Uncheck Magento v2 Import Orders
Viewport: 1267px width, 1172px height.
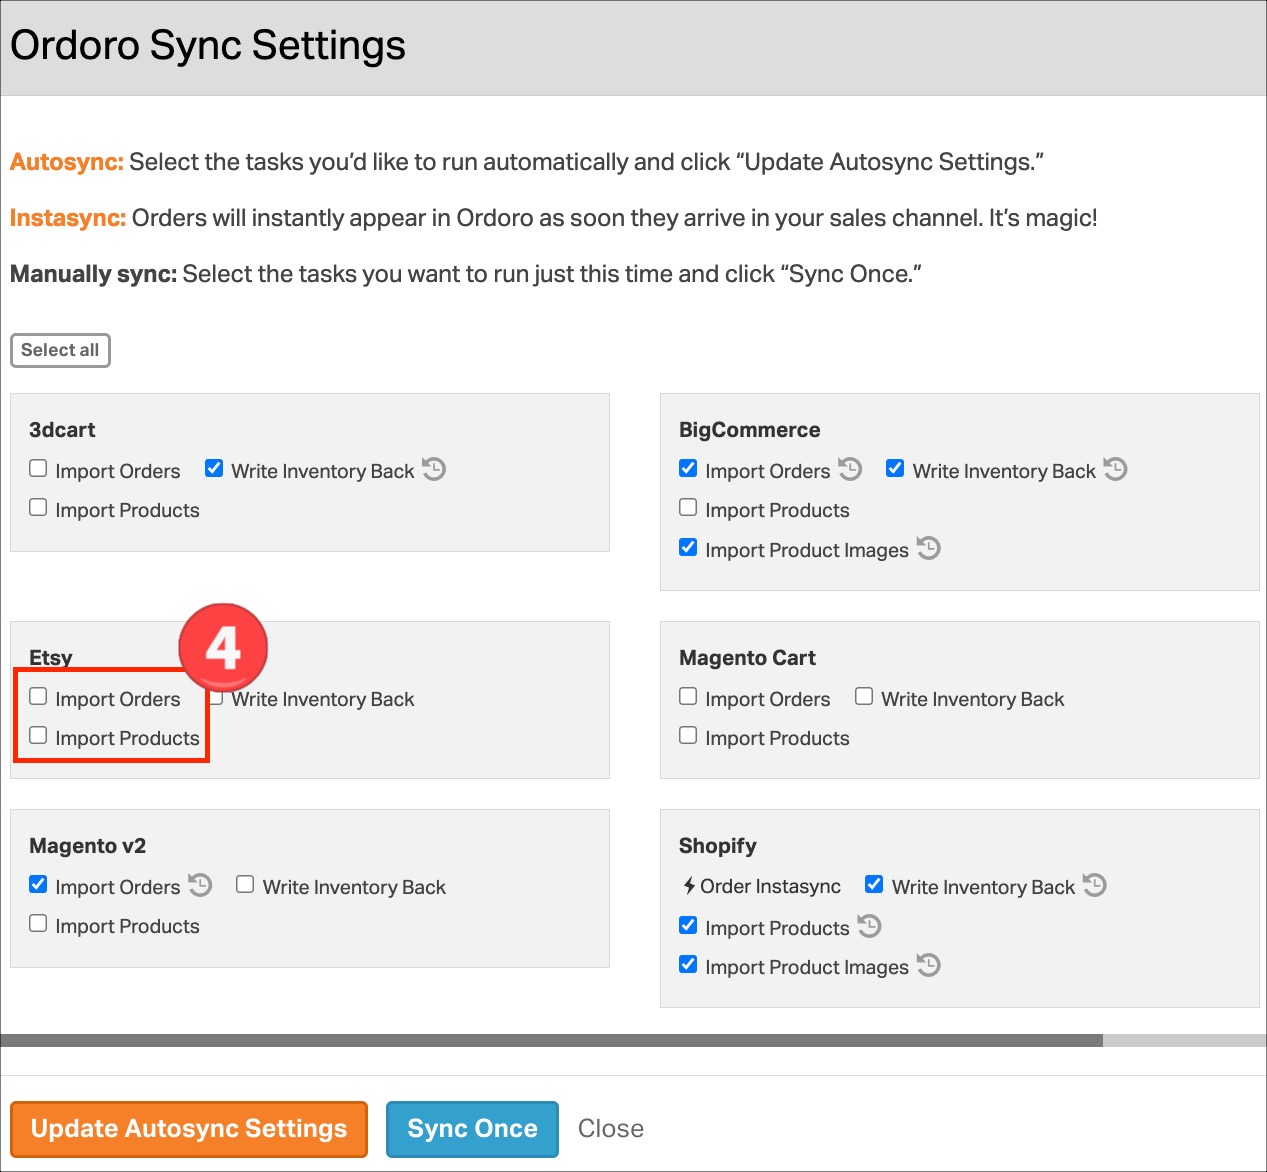(38, 884)
